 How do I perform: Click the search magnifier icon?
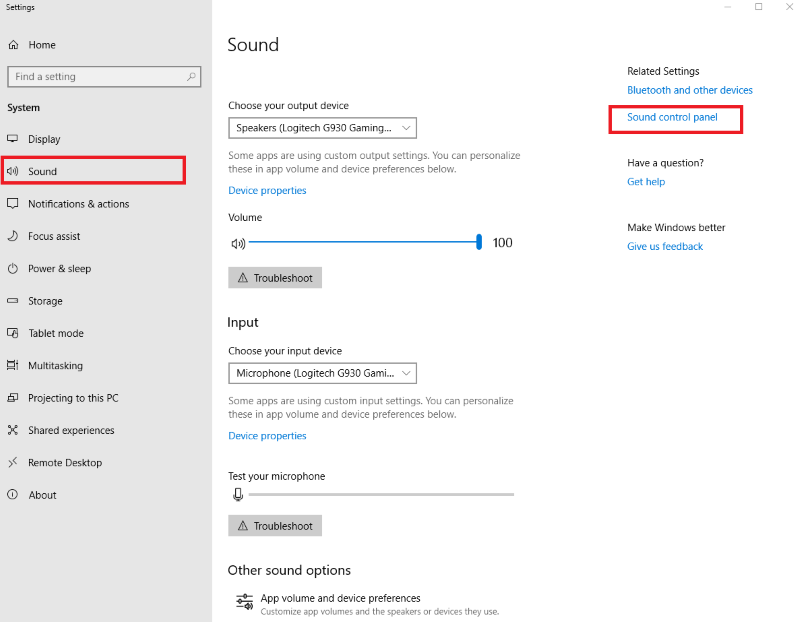pos(191,77)
